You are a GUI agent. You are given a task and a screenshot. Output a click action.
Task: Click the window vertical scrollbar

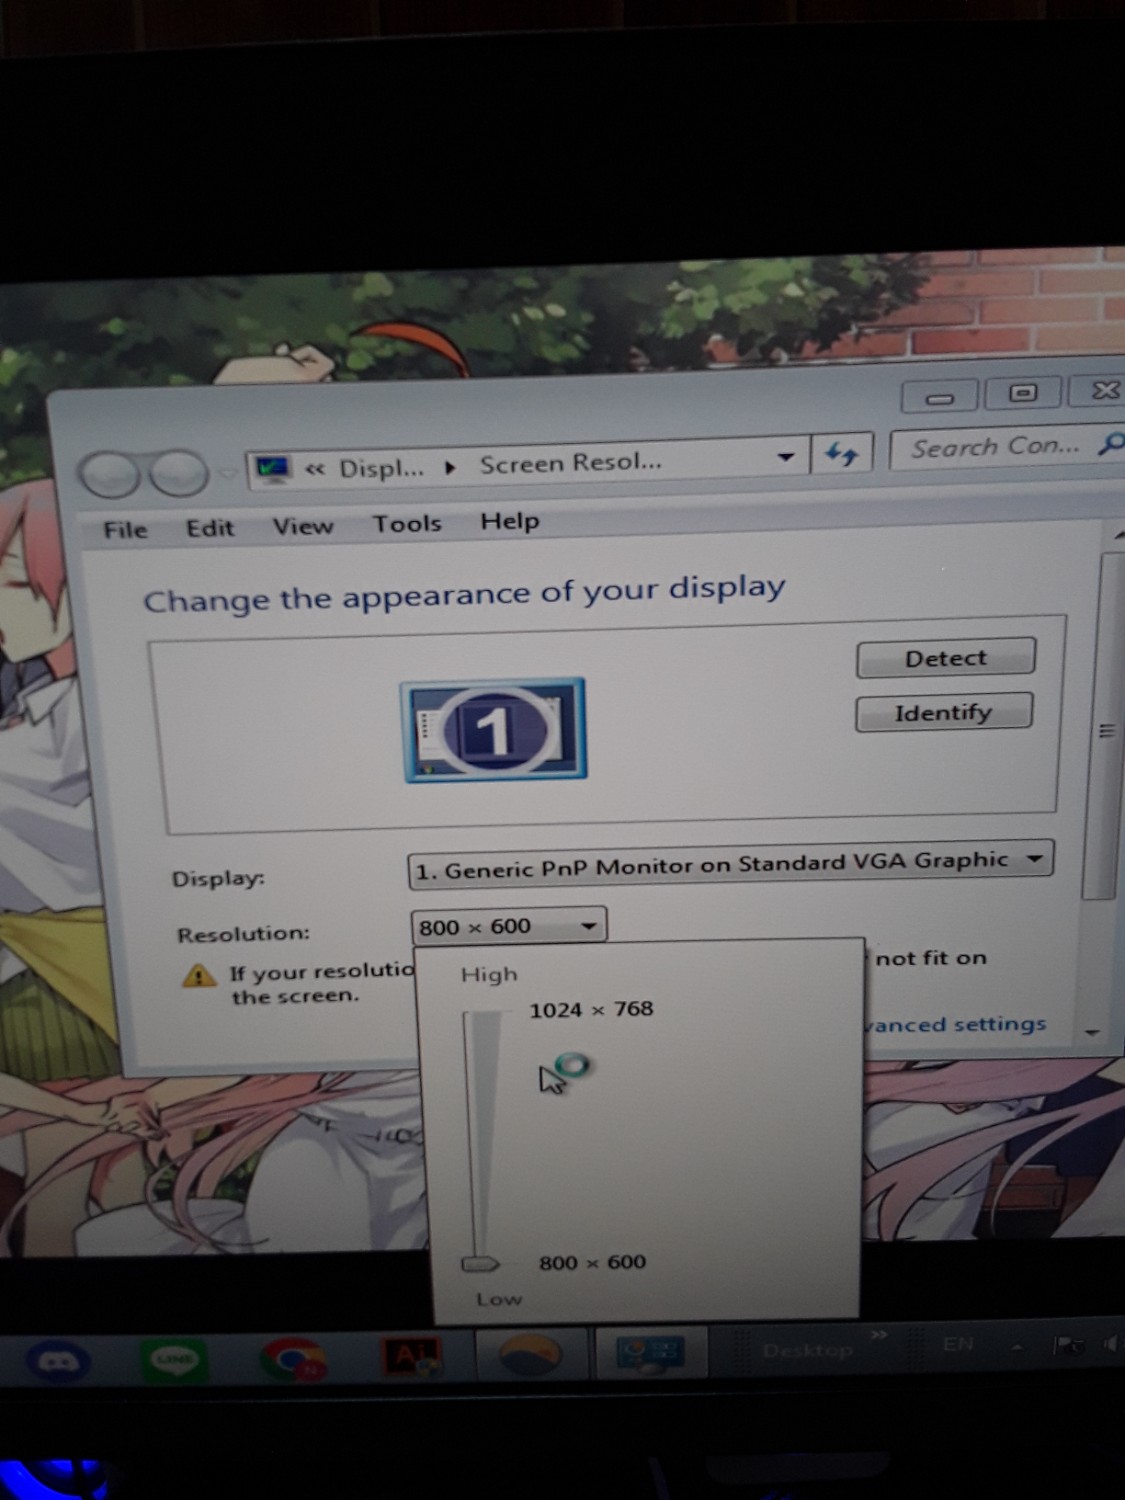[x=1107, y=725]
